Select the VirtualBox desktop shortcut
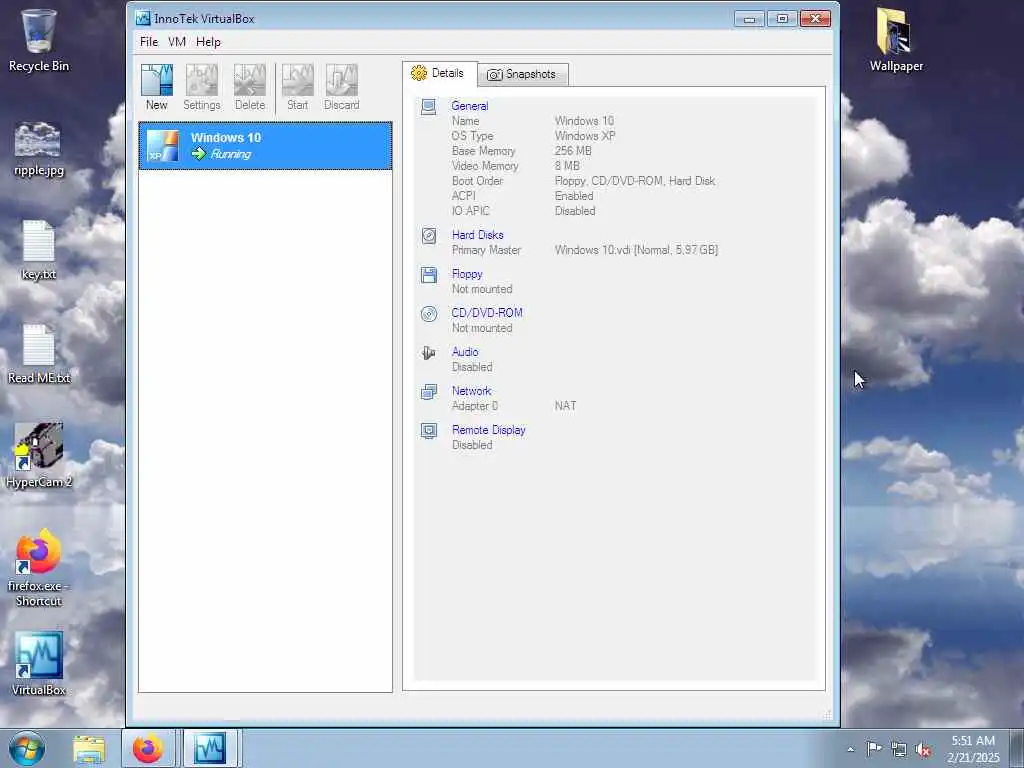Screen dimensions: 1024x768 coord(39,664)
